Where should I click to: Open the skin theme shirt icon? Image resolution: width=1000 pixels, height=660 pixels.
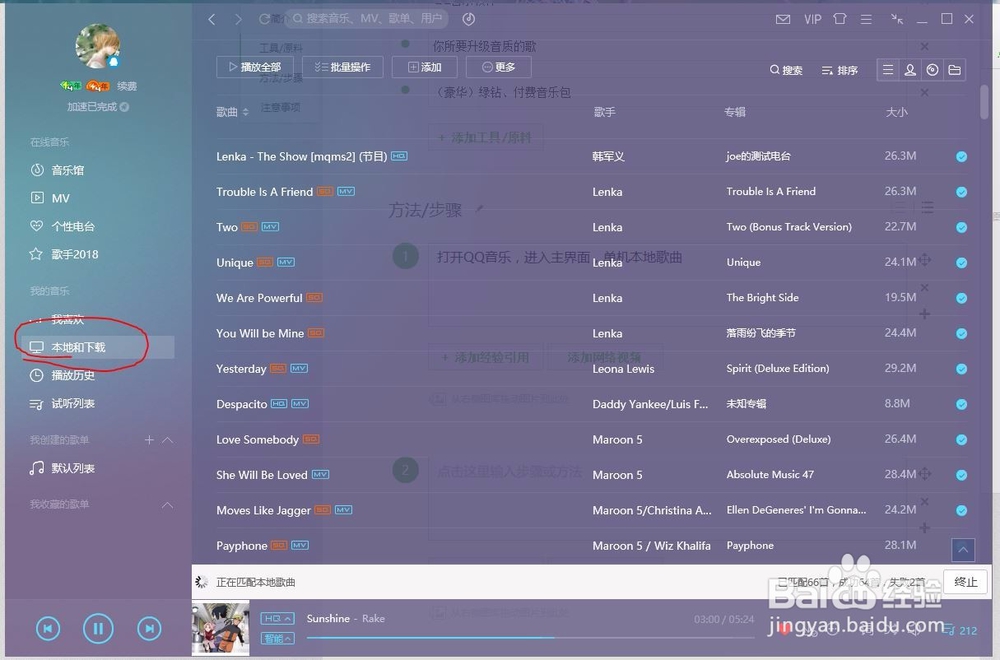(x=840, y=19)
